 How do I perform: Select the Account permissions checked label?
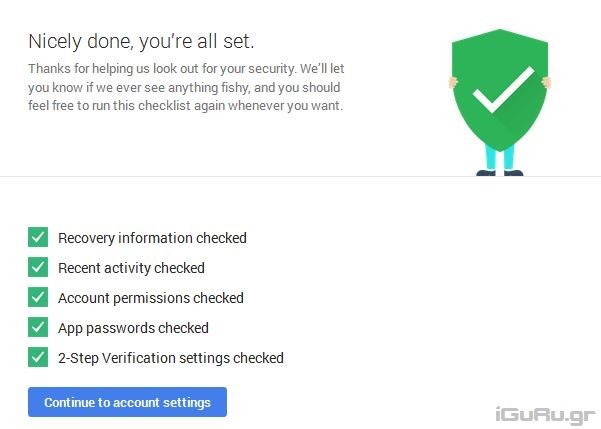(x=151, y=298)
